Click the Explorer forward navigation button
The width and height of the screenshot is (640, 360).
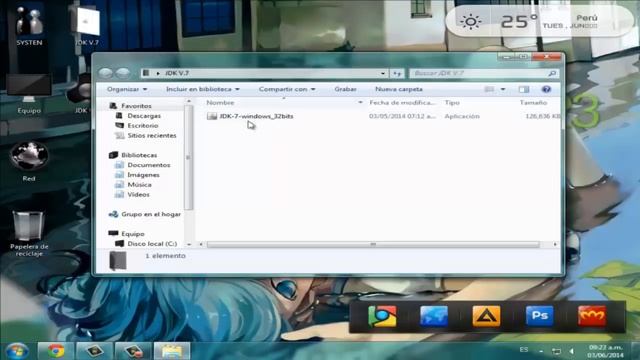tap(122, 73)
